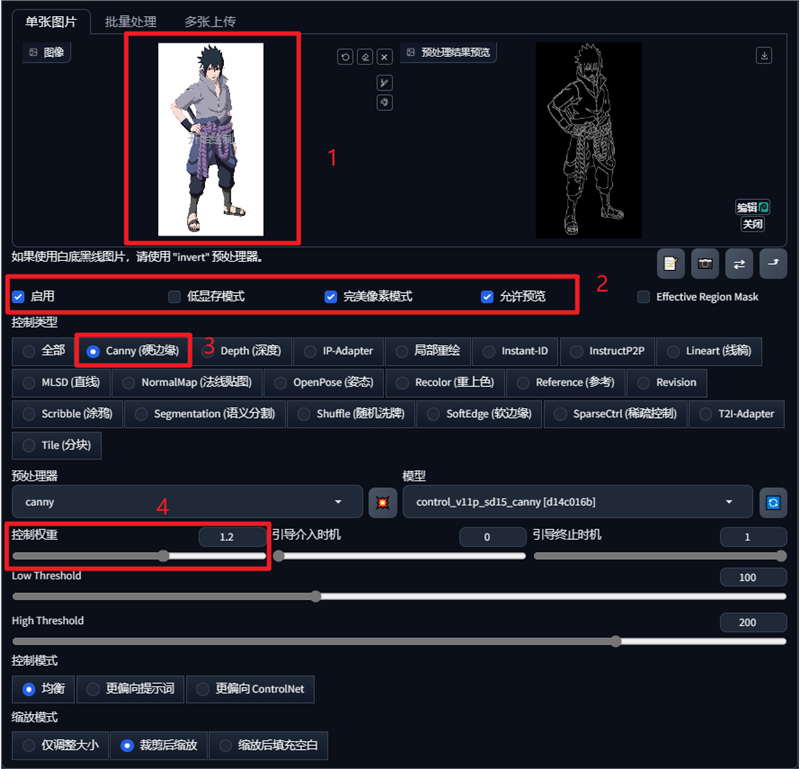
Task: Click the 关闭 button in preview
Action: click(752, 224)
